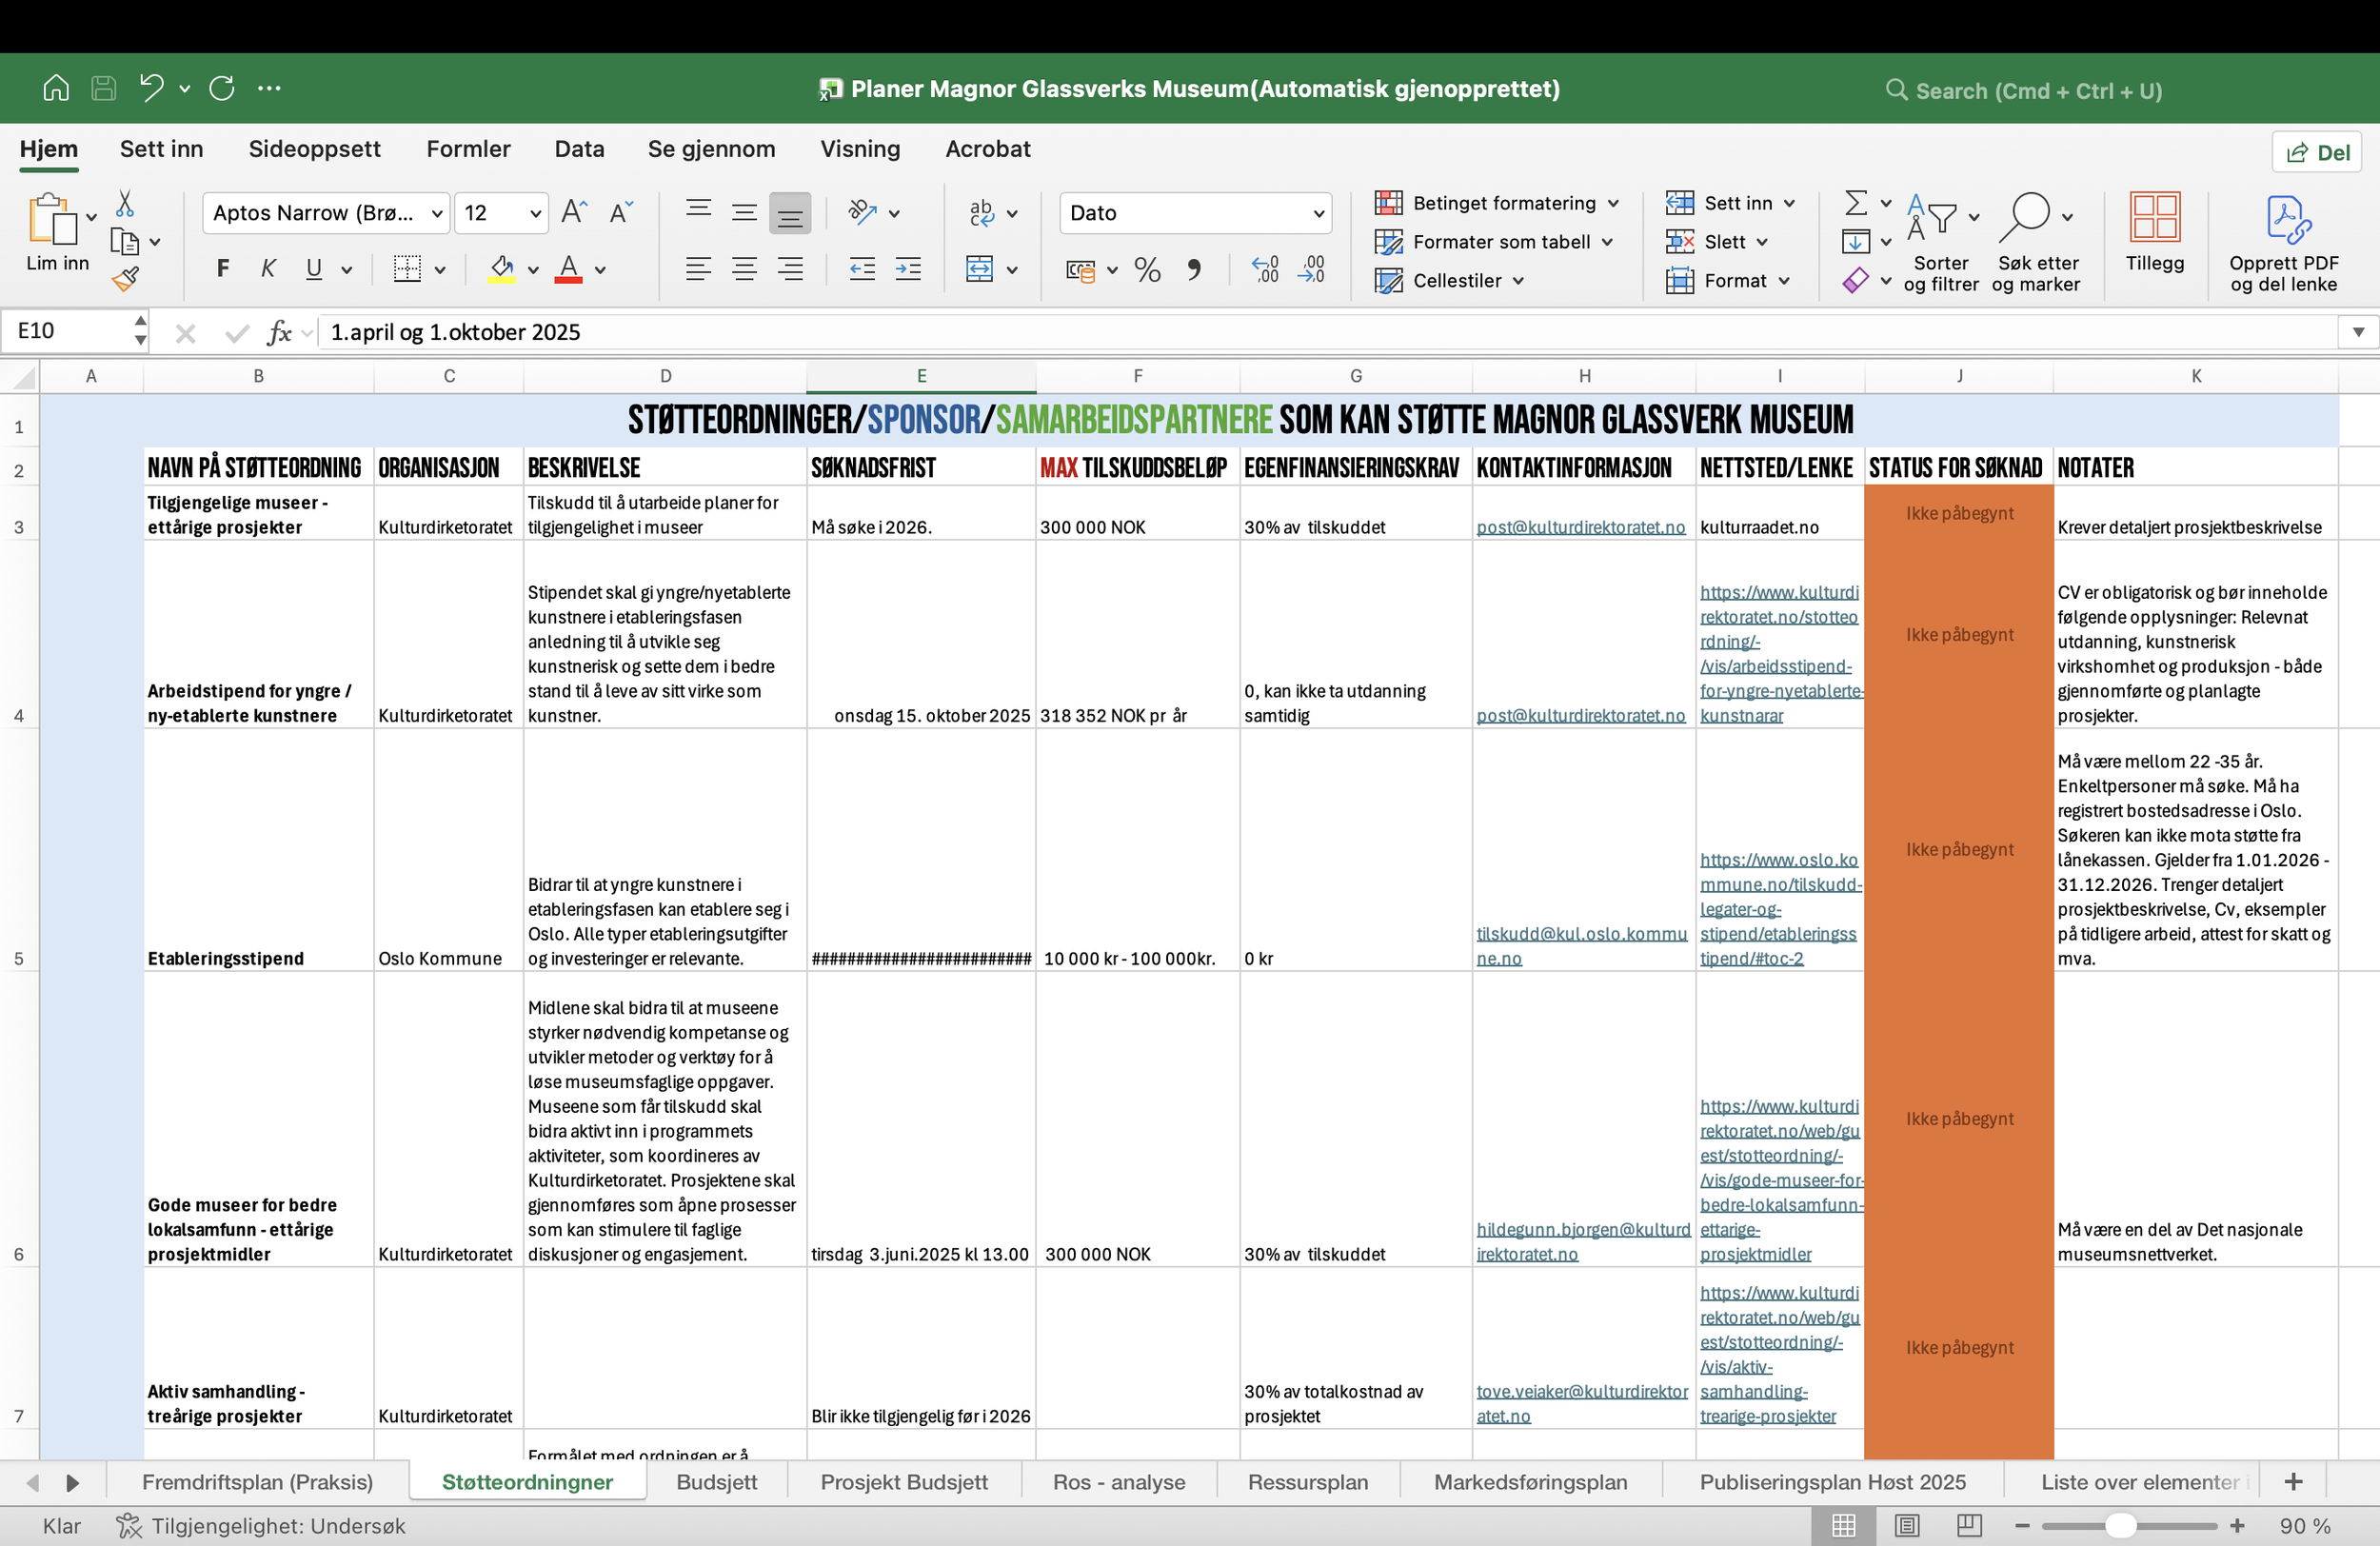Click the increase indent icon

click(908, 269)
